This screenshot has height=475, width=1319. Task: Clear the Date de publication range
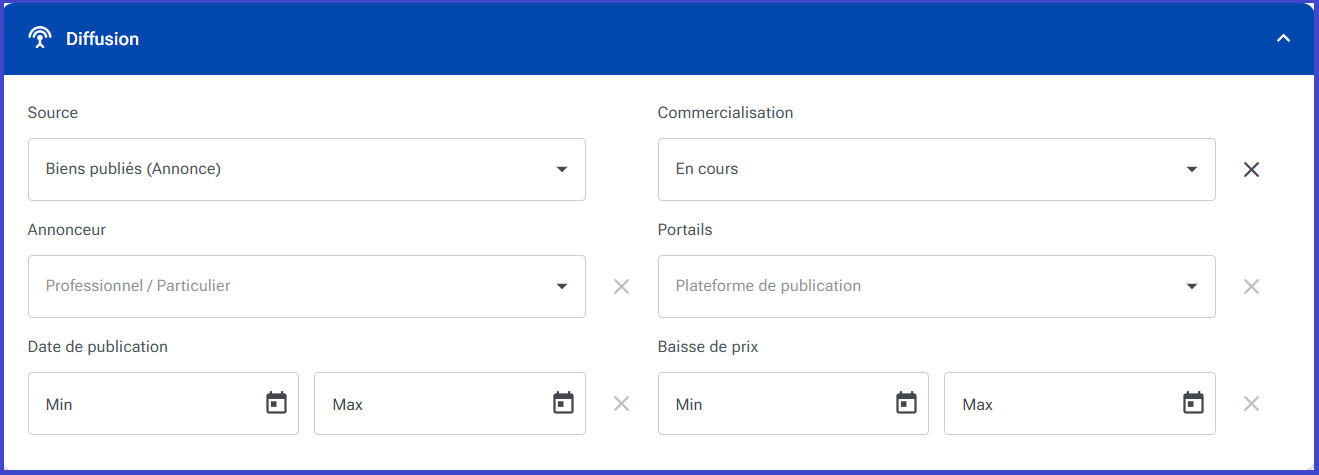(x=621, y=403)
